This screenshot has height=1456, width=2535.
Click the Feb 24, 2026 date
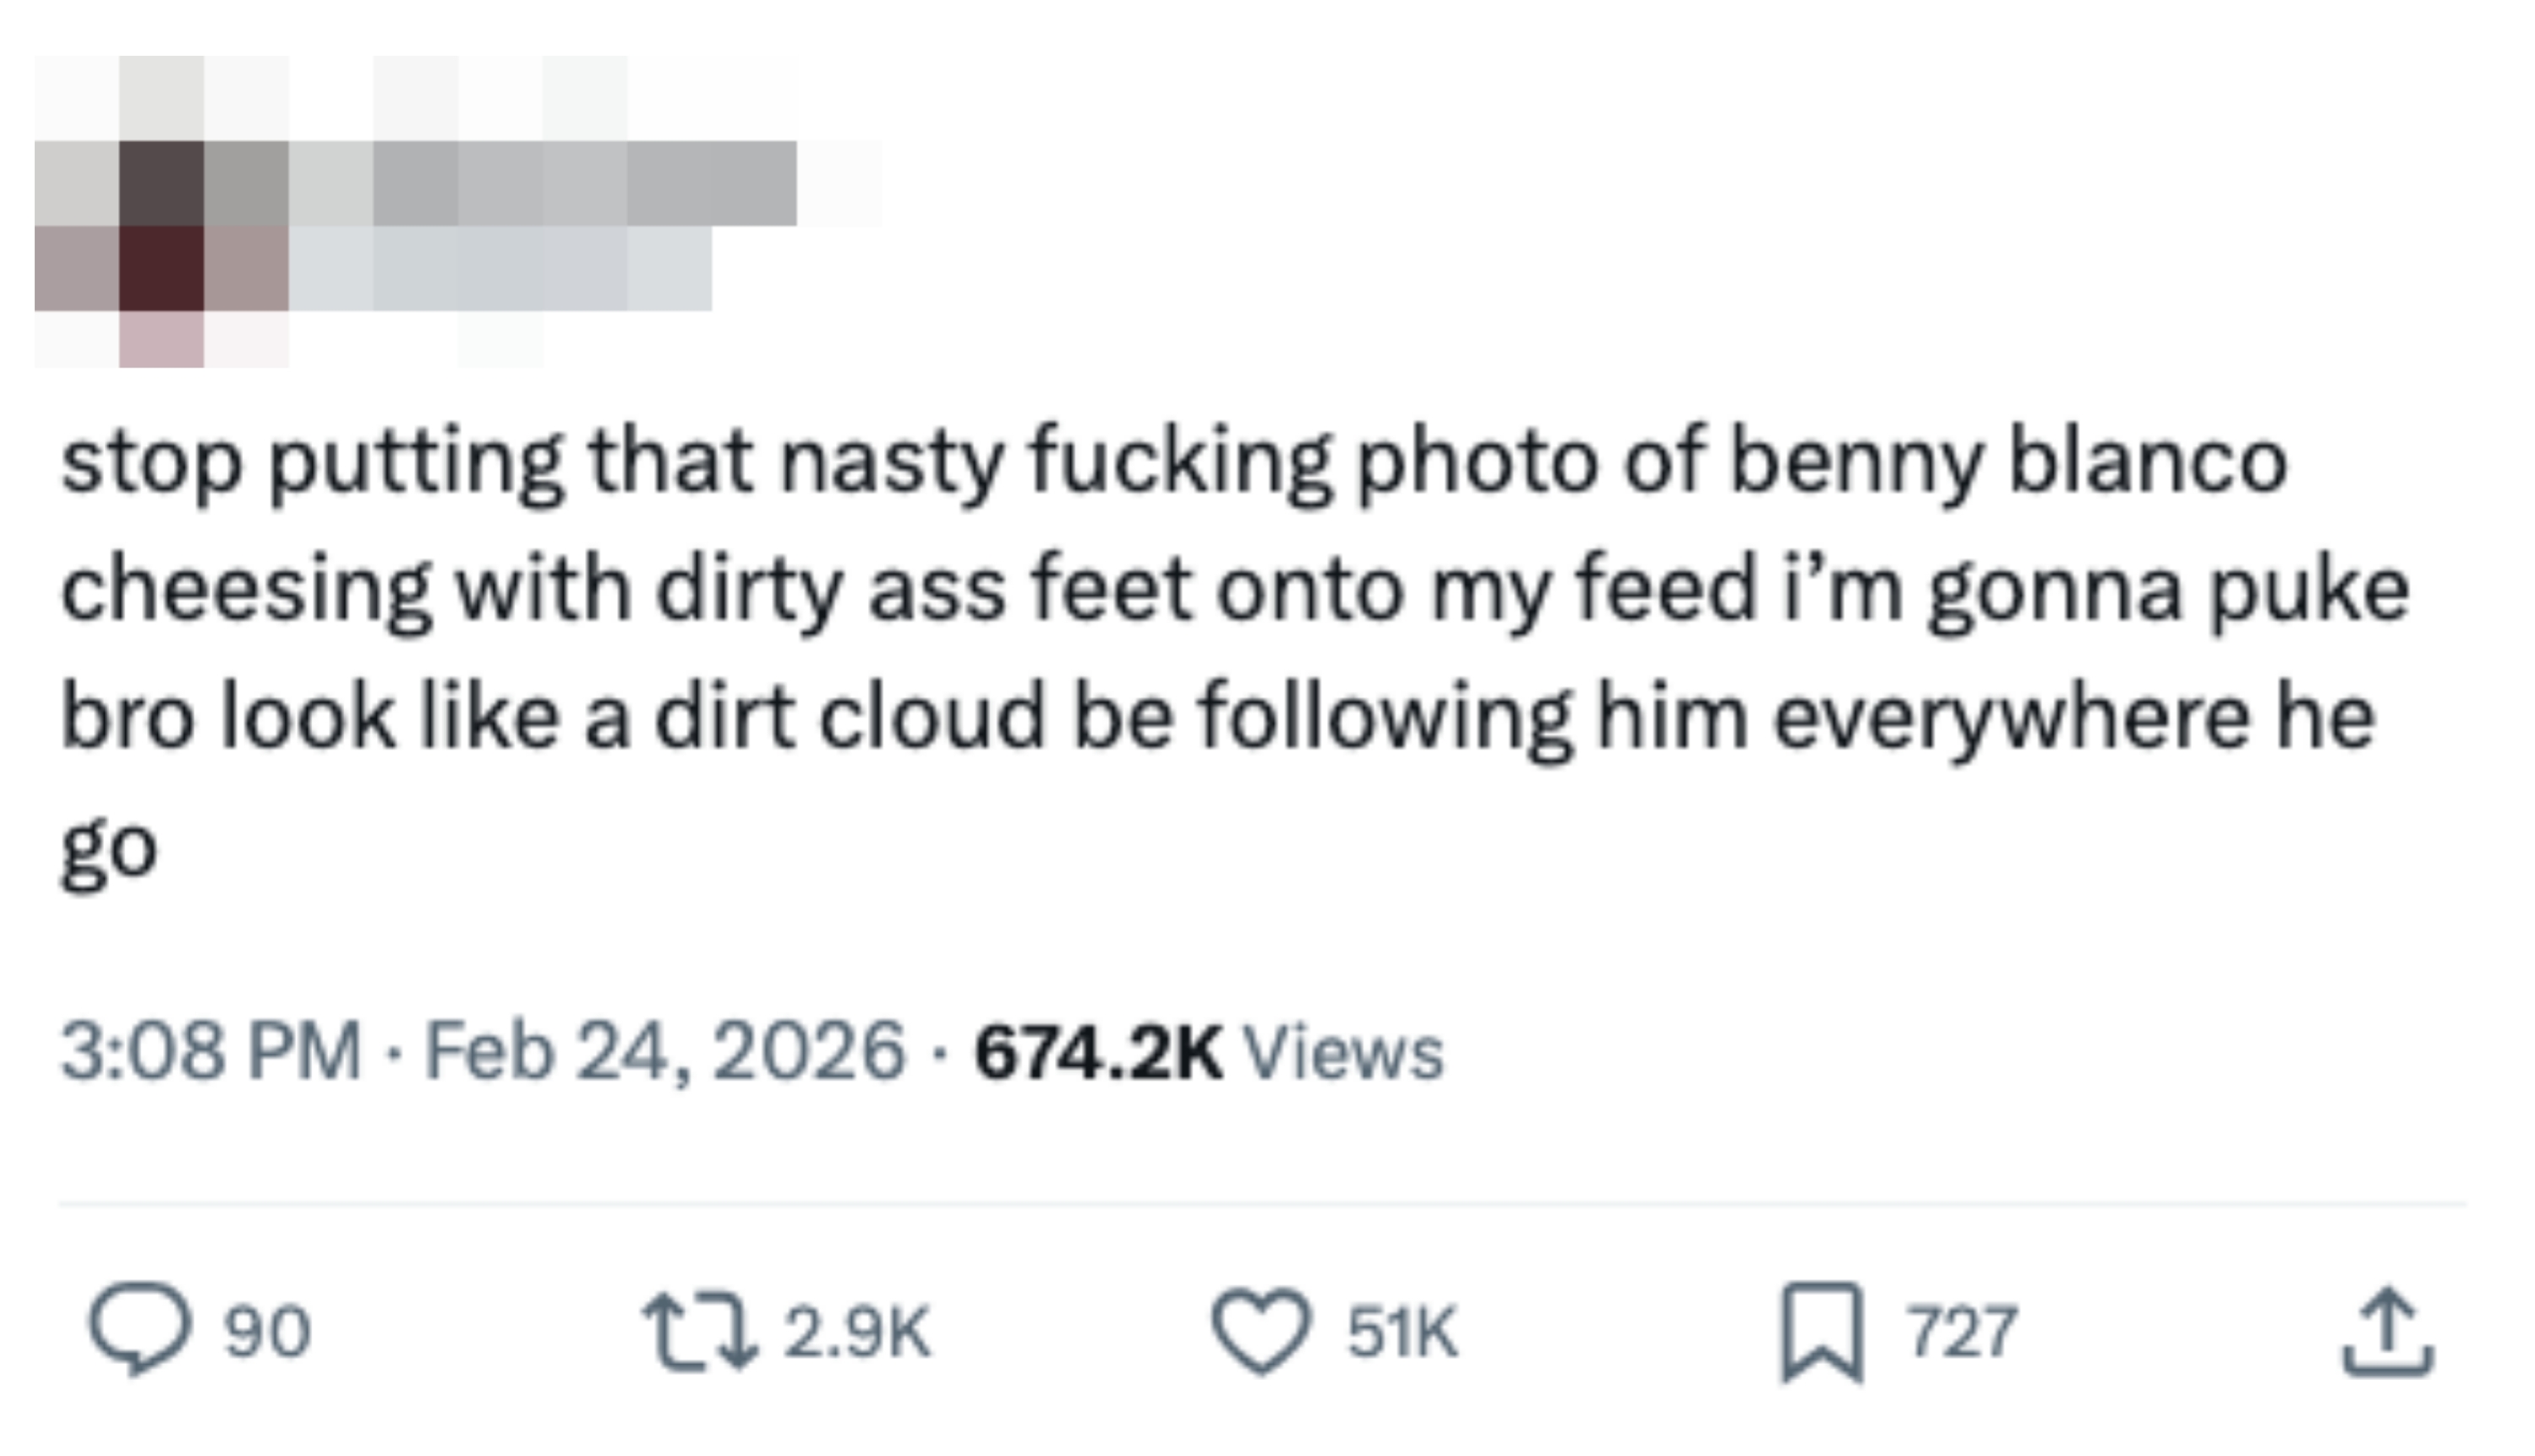[x=665, y=1052]
